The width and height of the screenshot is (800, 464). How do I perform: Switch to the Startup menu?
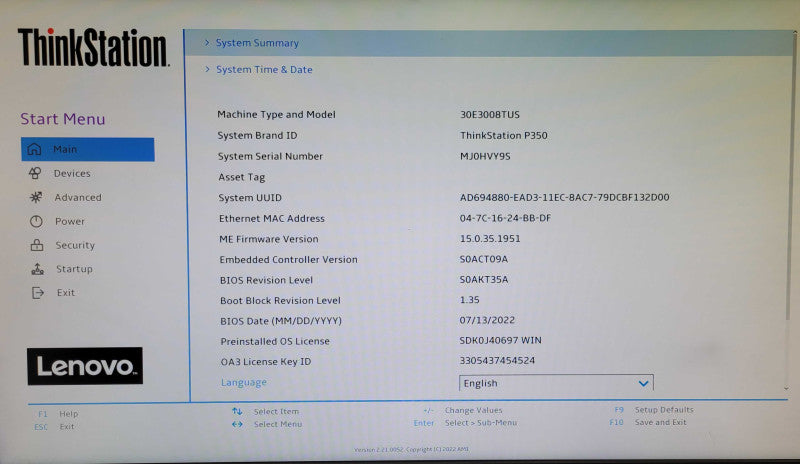pyautogui.click(x=74, y=268)
